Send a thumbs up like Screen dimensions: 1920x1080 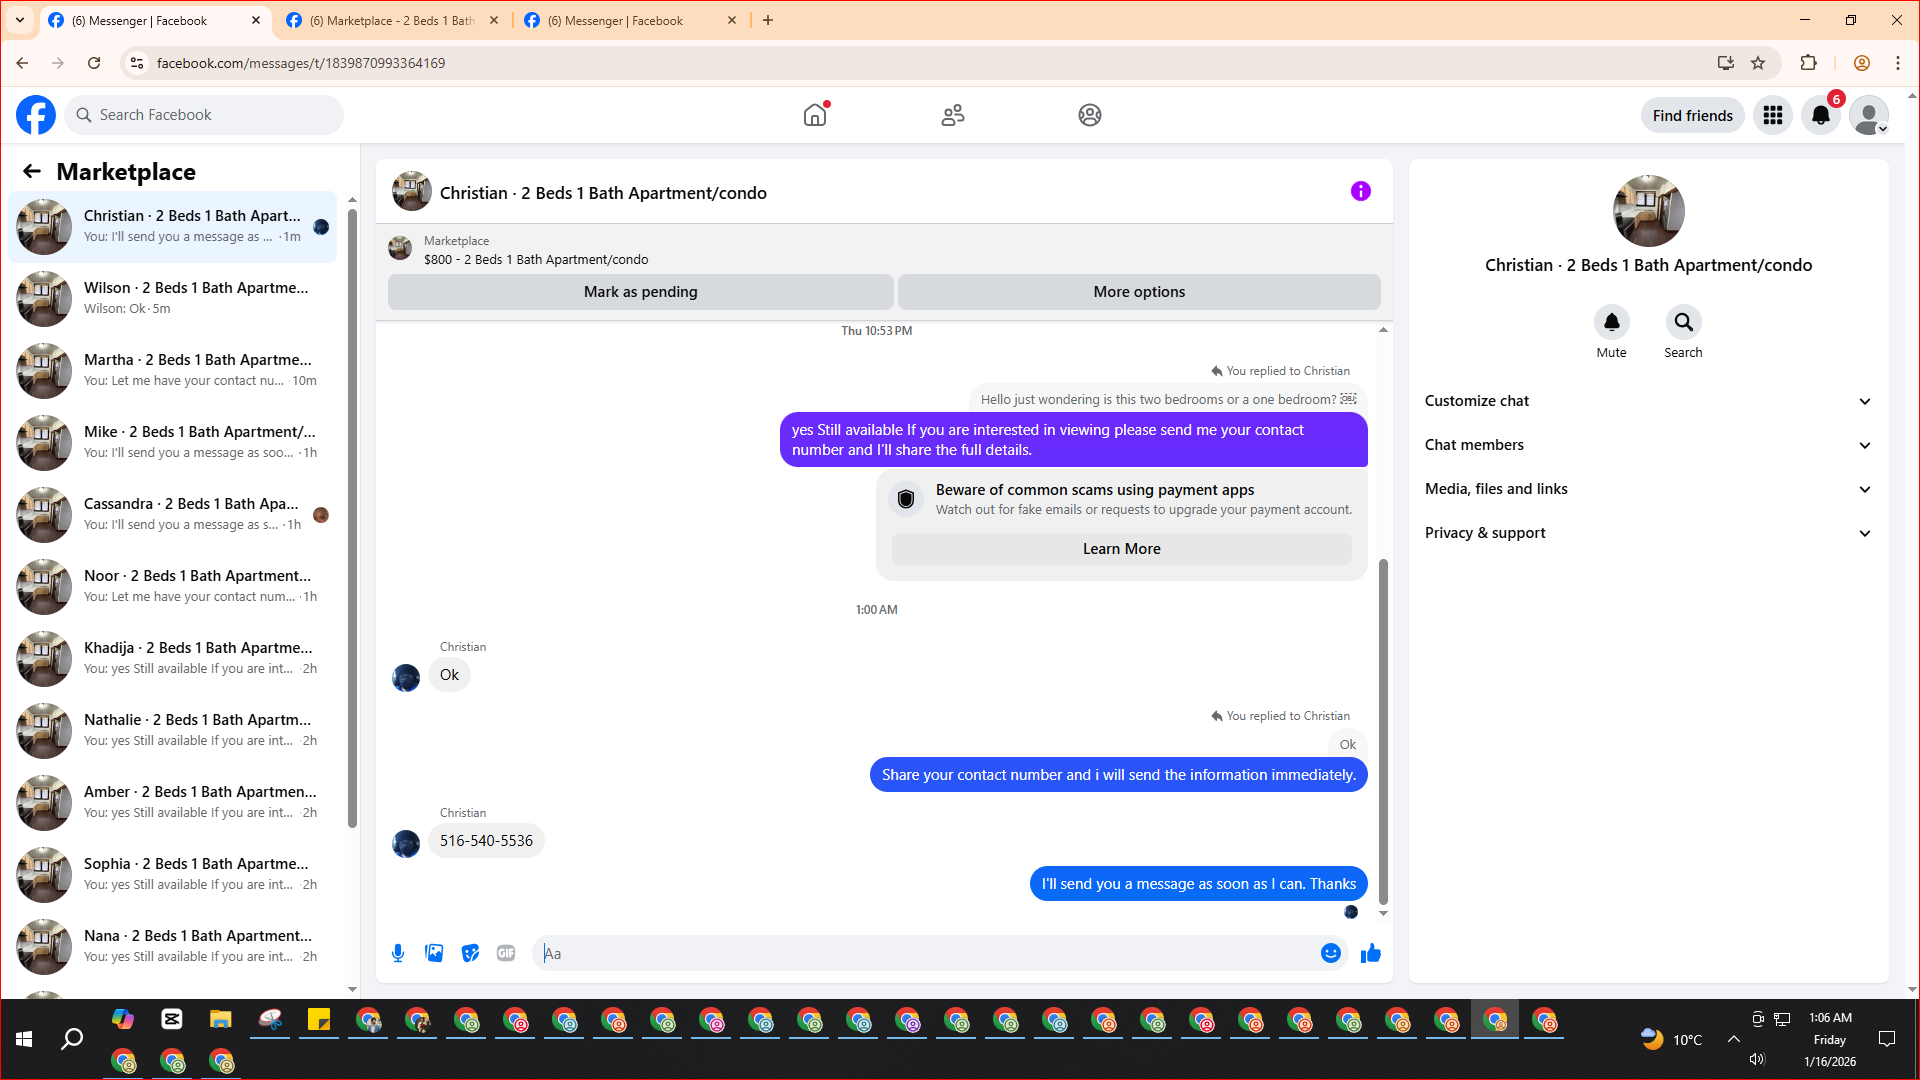click(x=1370, y=953)
